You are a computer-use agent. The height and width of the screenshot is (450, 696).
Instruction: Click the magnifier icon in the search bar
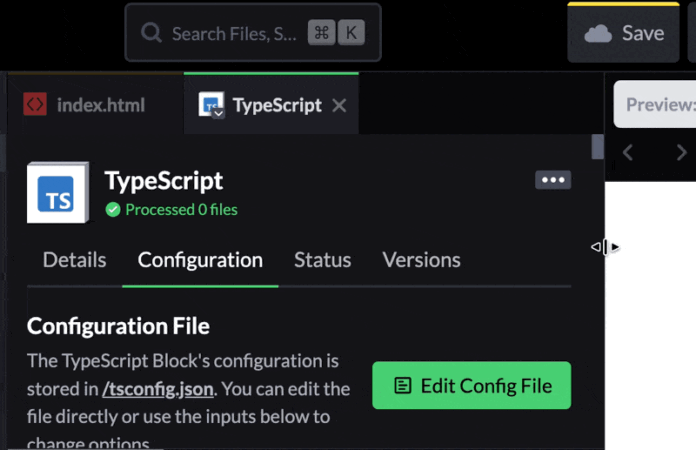(152, 33)
